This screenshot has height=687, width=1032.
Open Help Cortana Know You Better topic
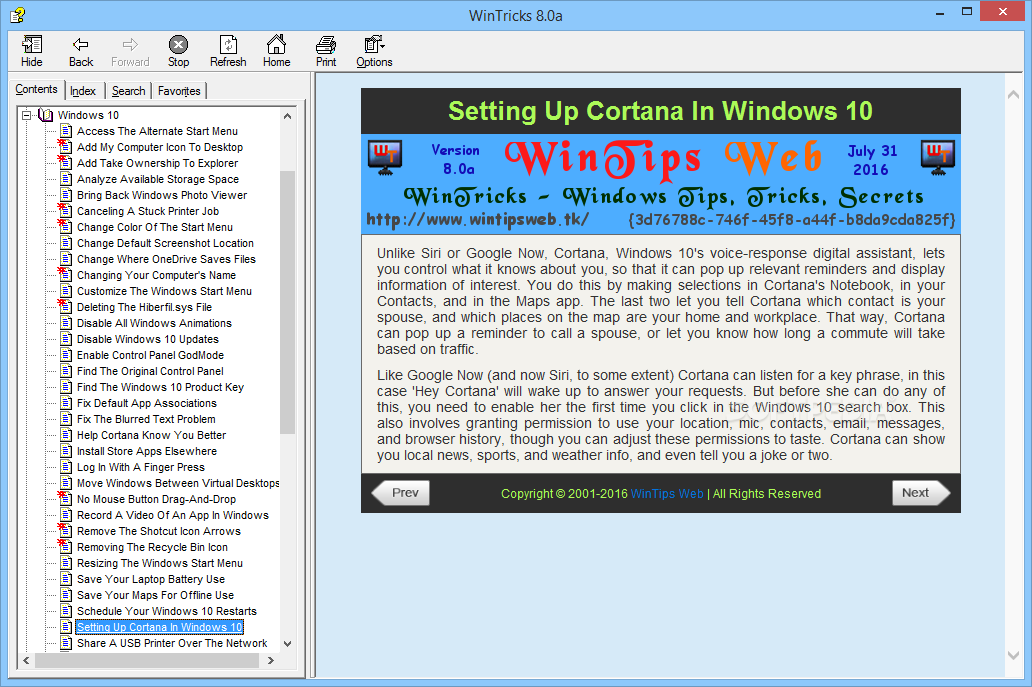click(x=151, y=435)
